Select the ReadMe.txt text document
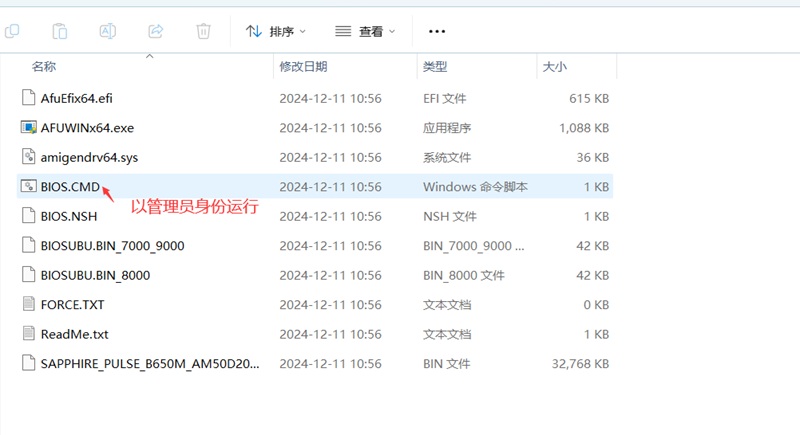Image resolution: width=800 pixels, height=435 pixels. [74, 334]
